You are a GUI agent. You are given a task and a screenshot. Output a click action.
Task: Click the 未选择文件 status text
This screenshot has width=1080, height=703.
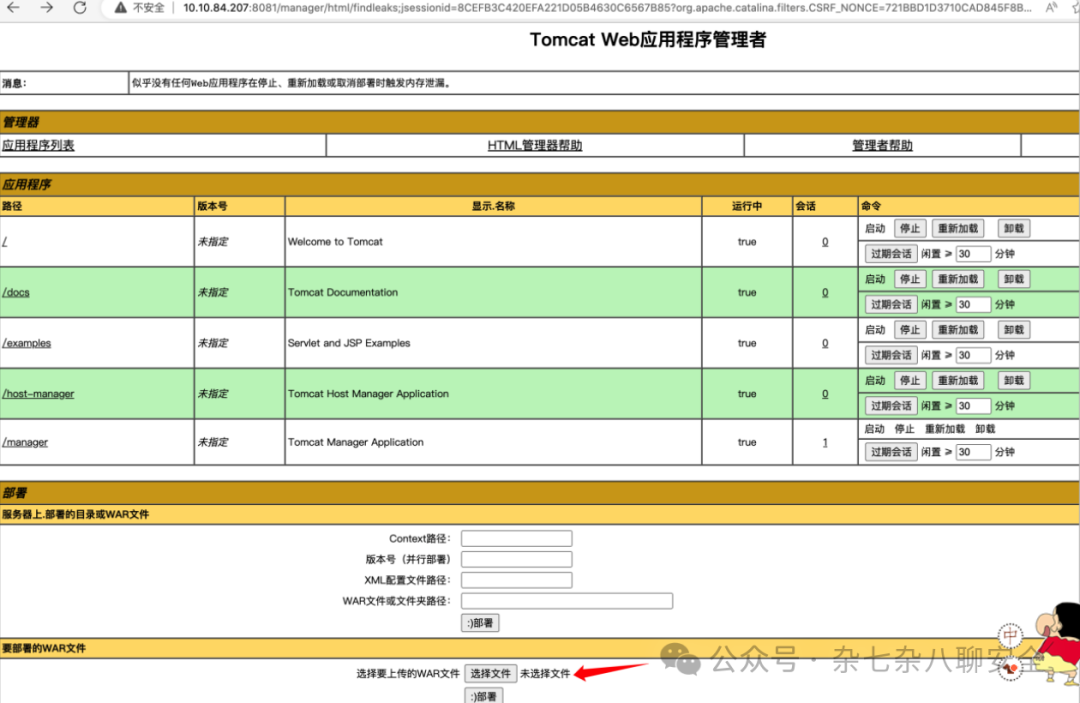(x=545, y=673)
